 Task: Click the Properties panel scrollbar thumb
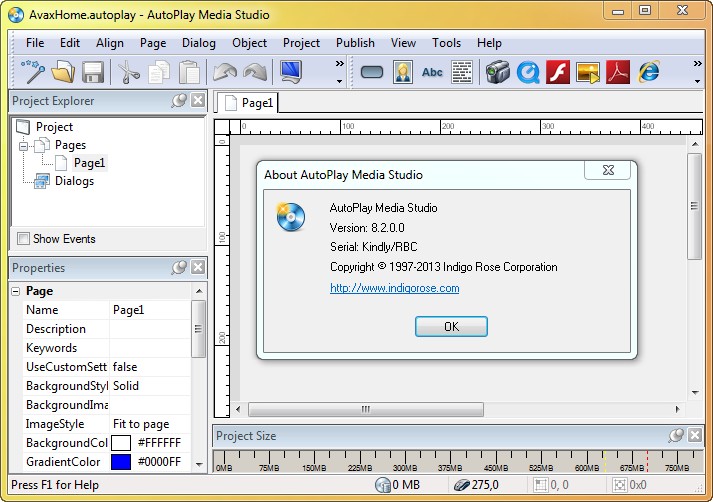tap(198, 329)
